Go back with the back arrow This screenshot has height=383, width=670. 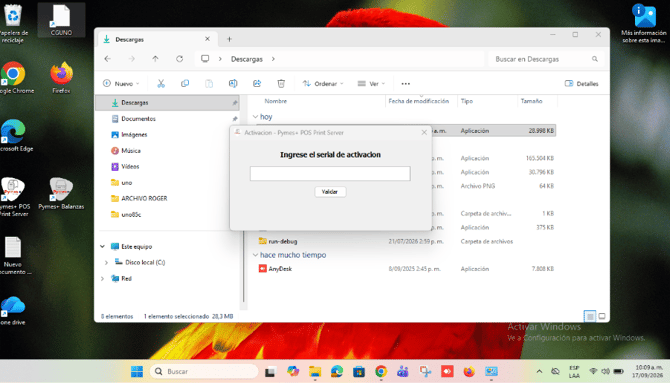pyautogui.click(x=108, y=59)
